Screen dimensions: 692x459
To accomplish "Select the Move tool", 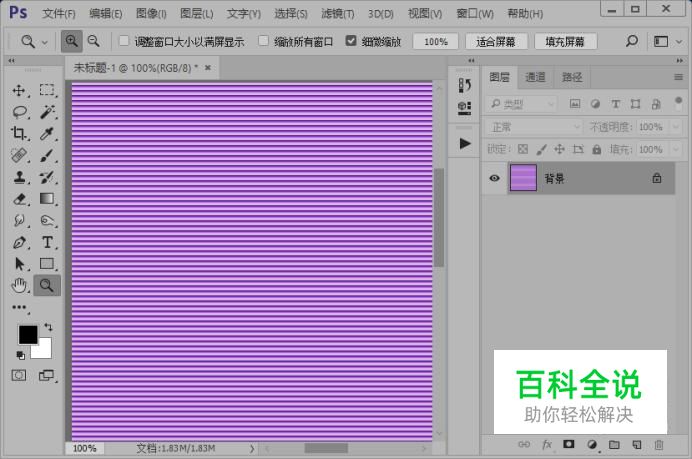I will pyautogui.click(x=19, y=90).
